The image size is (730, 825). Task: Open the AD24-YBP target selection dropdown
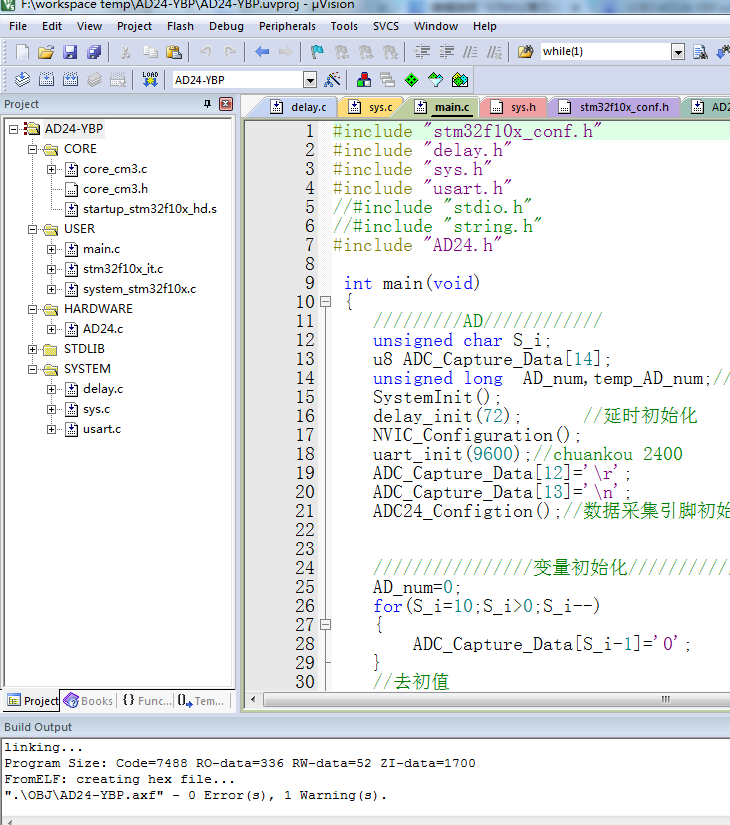coord(310,80)
